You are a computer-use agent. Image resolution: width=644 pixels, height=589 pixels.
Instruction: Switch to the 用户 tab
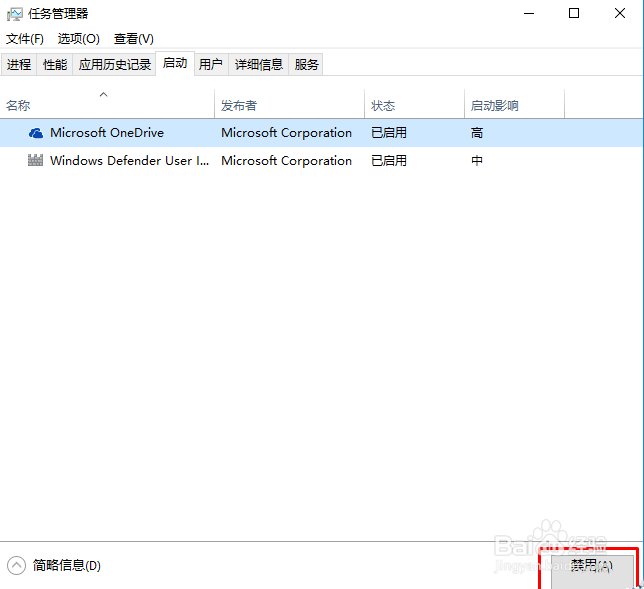(211, 64)
